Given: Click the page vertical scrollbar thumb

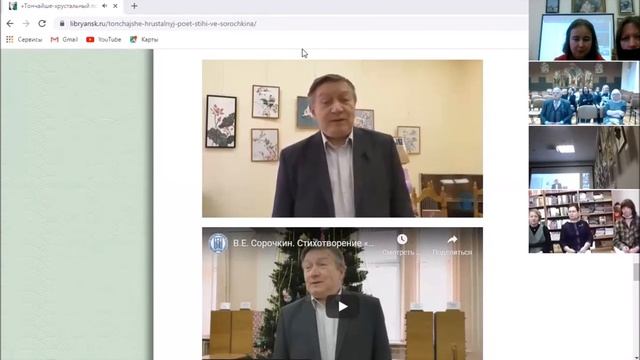Looking at the screenshot, I should click(x=636, y=271).
